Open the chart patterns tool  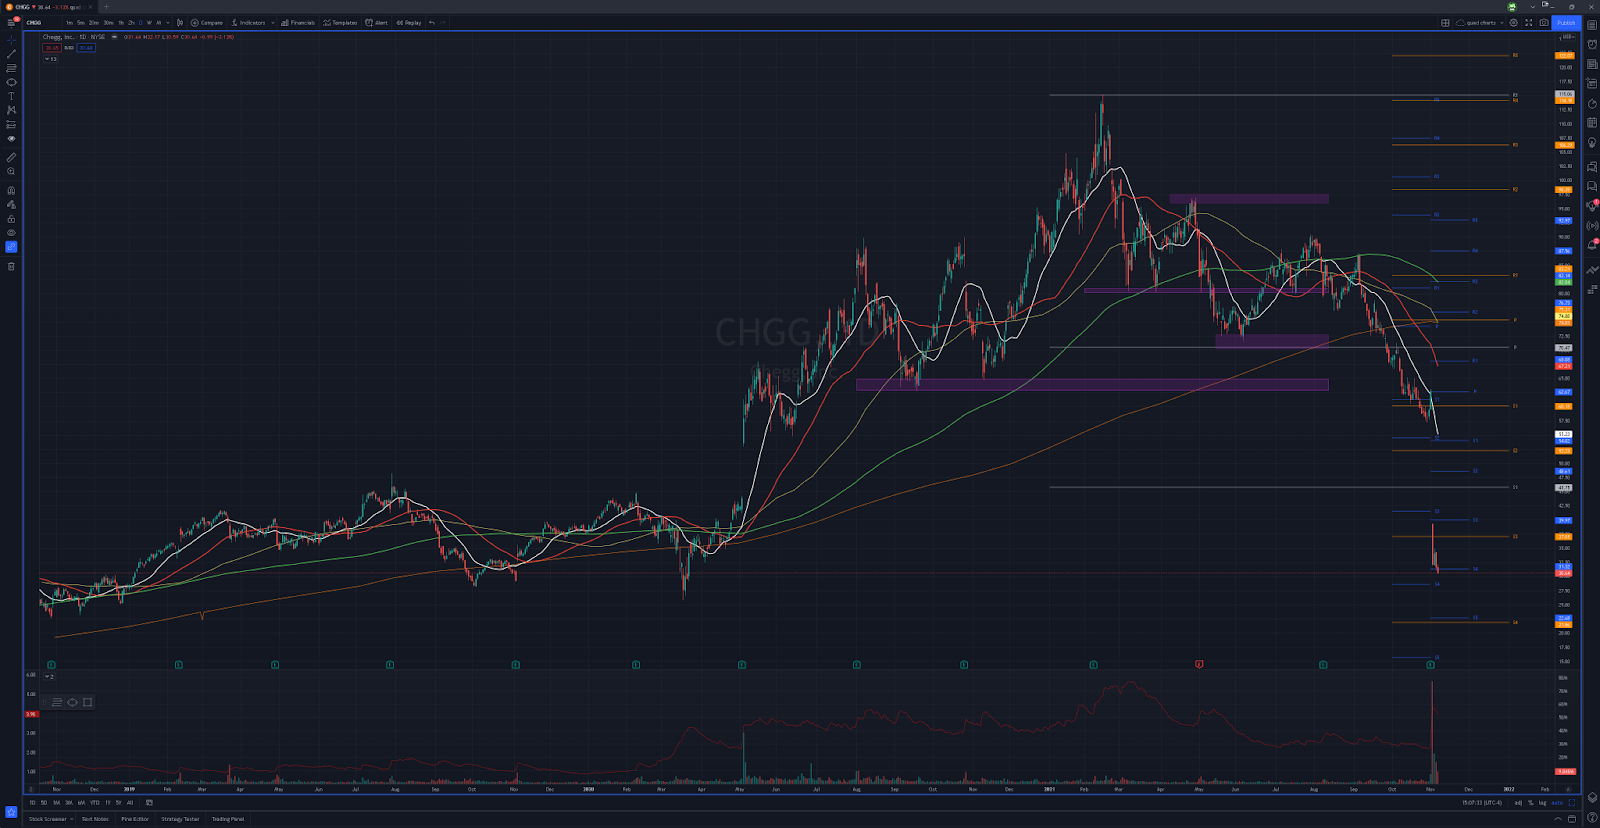11,110
